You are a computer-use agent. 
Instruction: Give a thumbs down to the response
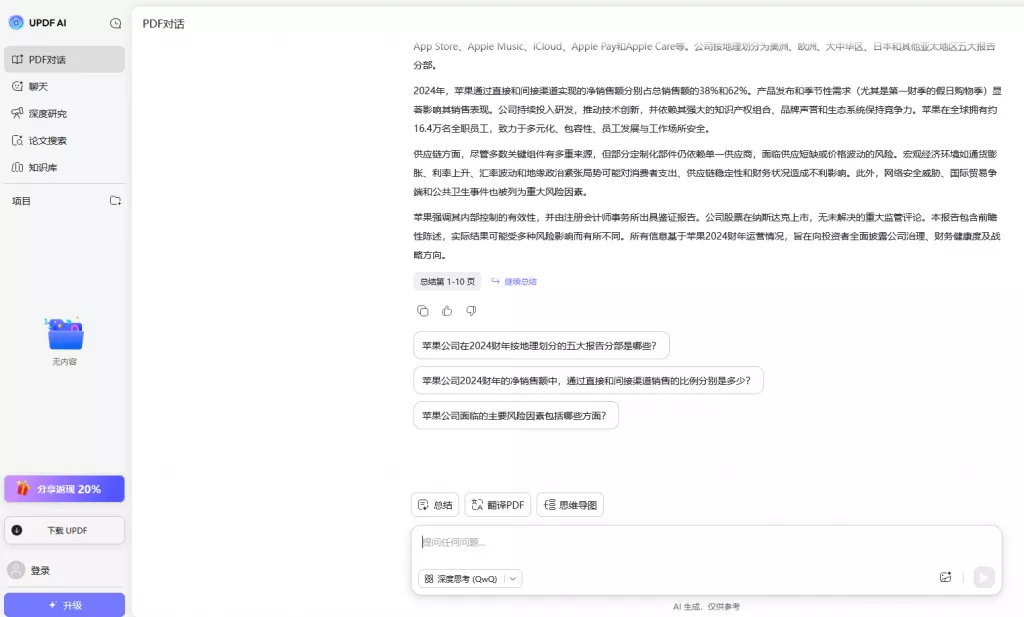471,311
